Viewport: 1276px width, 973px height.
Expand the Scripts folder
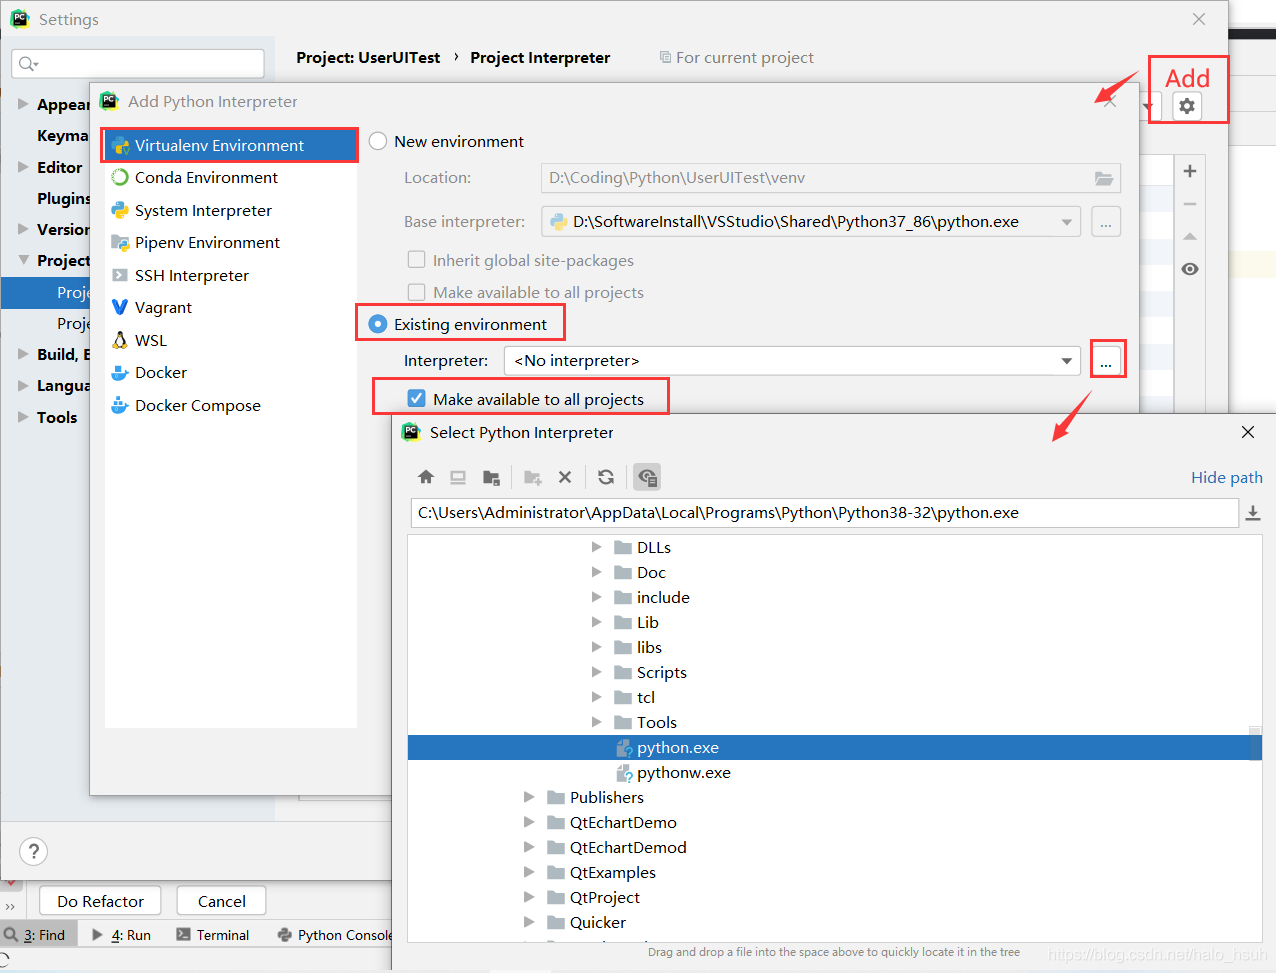(x=597, y=672)
